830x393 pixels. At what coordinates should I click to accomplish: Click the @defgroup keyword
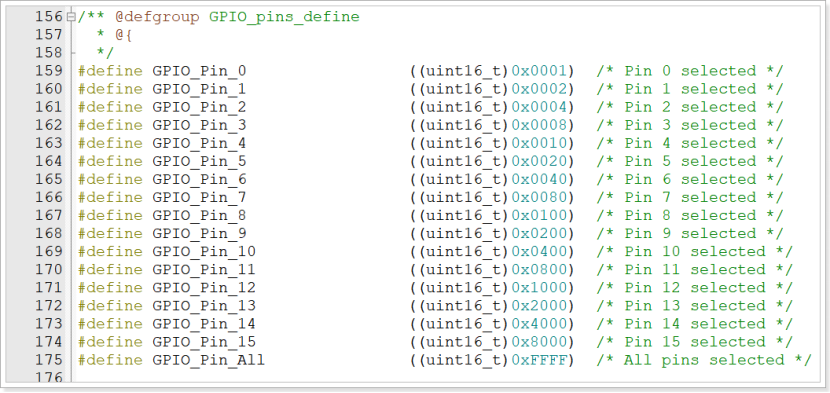point(158,17)
